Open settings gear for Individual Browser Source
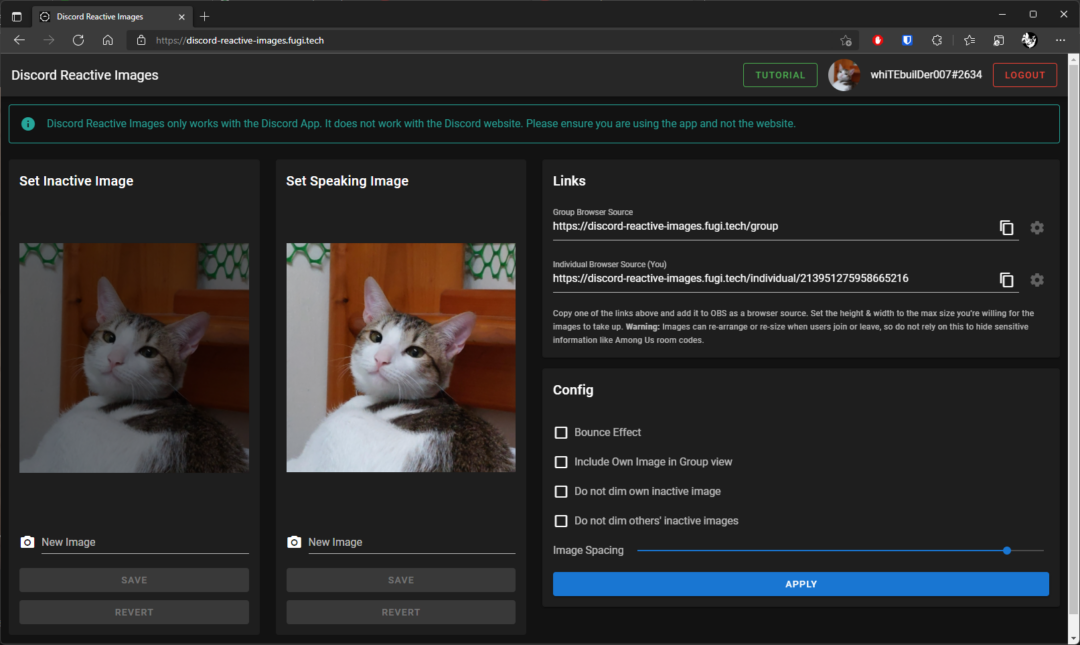Viewport: 1080px width, 645px height. (1037, 280)
